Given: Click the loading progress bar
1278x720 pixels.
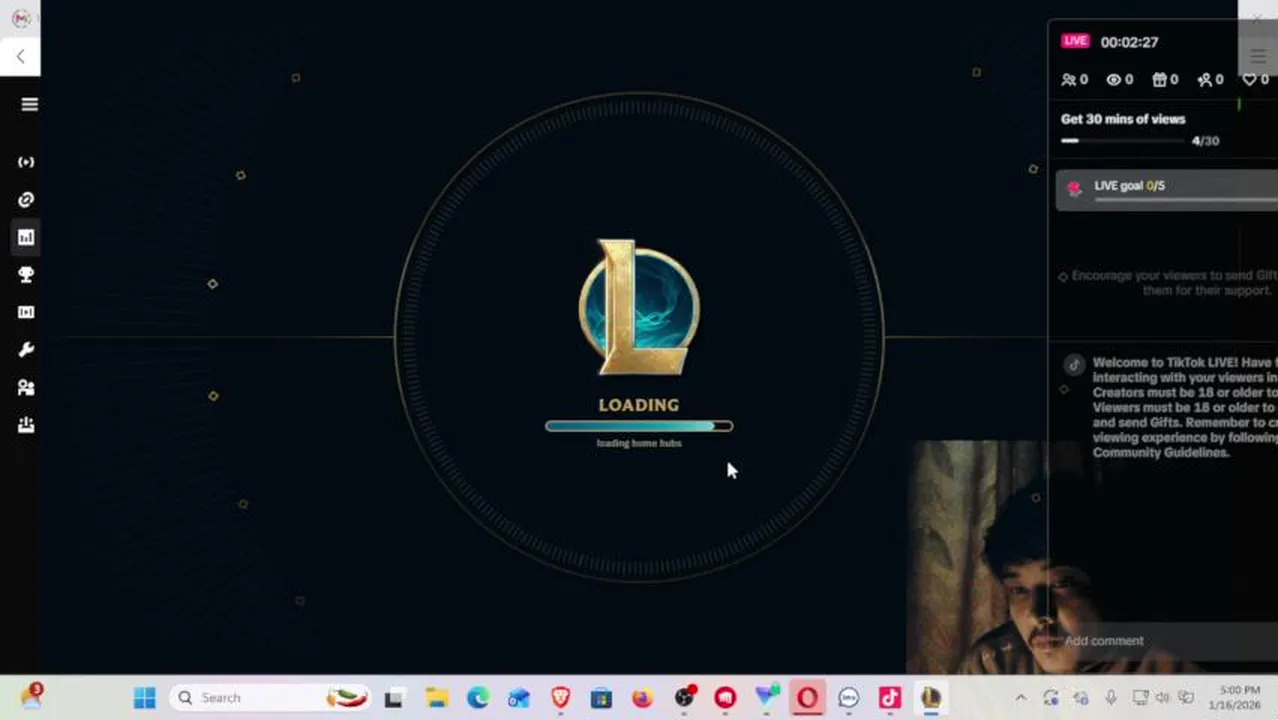Looking at the screenshot, I should click(639, 426).
